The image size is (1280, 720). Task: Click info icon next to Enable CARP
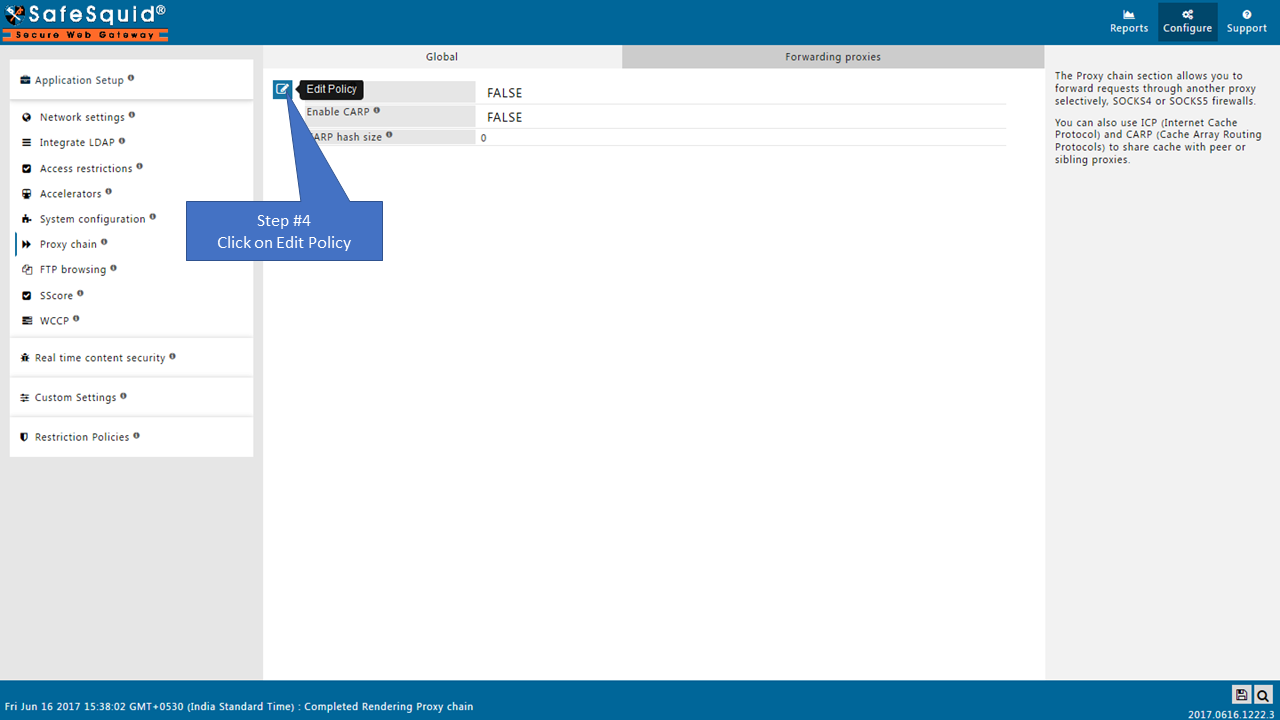click(377, 110)
